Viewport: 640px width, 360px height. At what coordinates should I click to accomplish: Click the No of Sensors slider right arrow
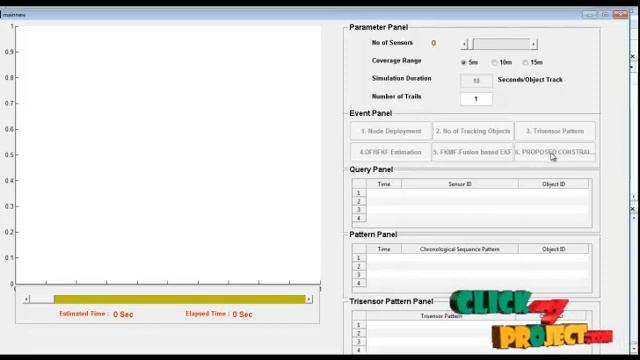(533, 44)
